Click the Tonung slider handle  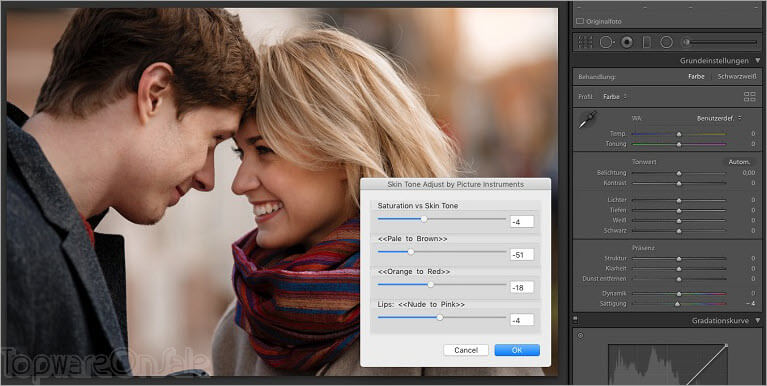tap(679, 144)
